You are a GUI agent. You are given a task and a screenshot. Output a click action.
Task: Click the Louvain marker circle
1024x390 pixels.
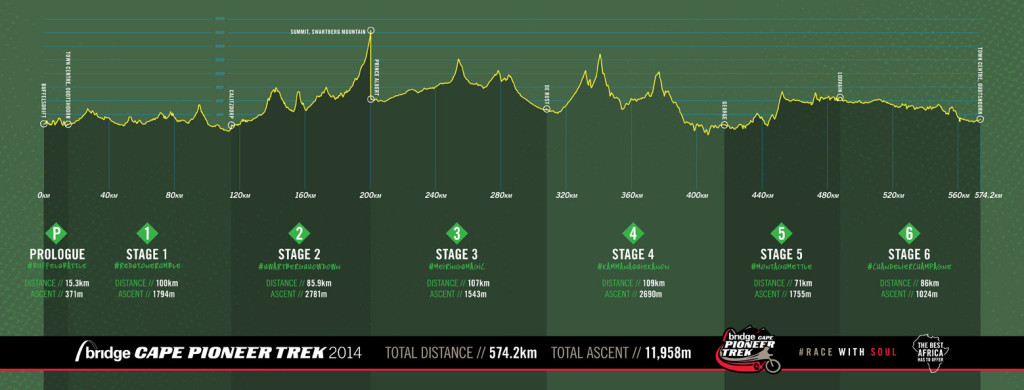pos(840,97)
